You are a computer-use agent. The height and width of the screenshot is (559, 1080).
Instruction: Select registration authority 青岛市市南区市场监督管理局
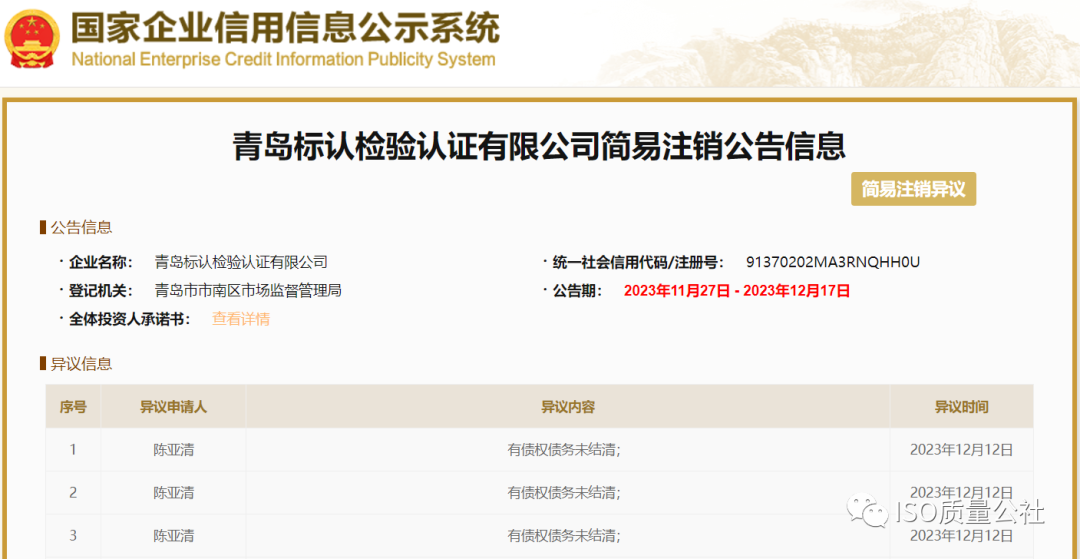(x=249, y=291)
